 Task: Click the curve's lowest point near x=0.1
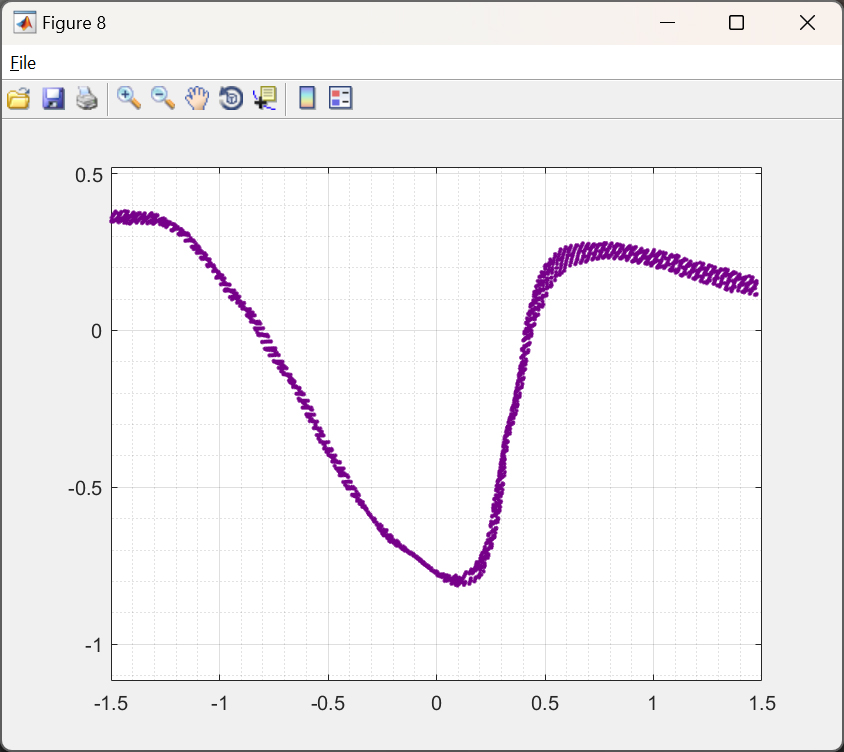coord(458,579)
